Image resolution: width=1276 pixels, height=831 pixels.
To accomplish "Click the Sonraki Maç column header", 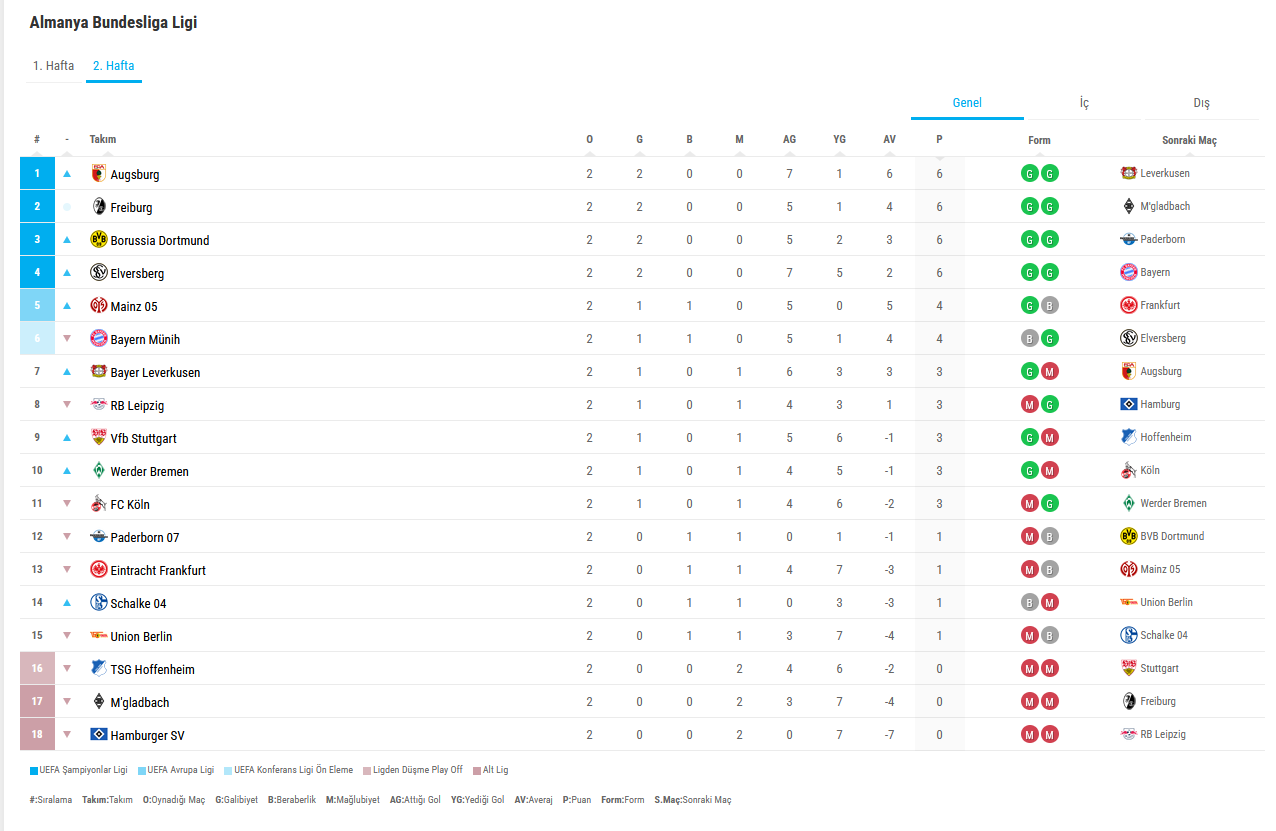I will [1189, 140].
